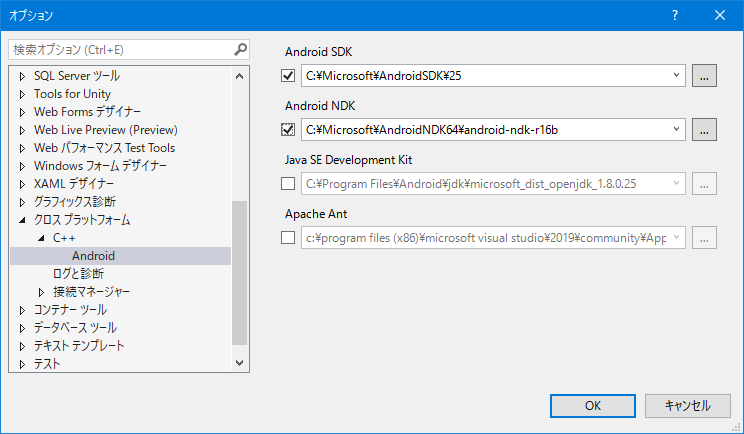This screenshot has height=434, width=744.
Task: Open the Android NDK path dropdown
Action: [677, 129]
